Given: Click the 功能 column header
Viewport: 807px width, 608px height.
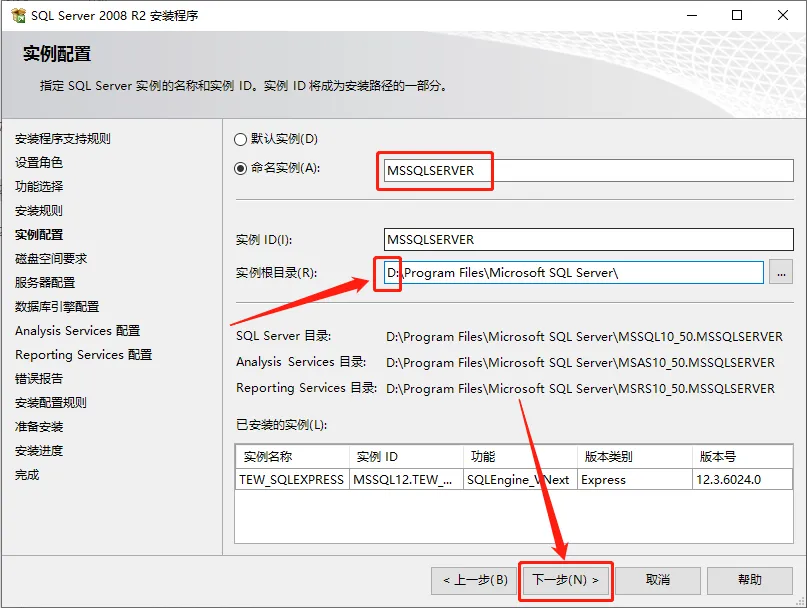Looking at the screenshot, I should click(x=520, y=457).
